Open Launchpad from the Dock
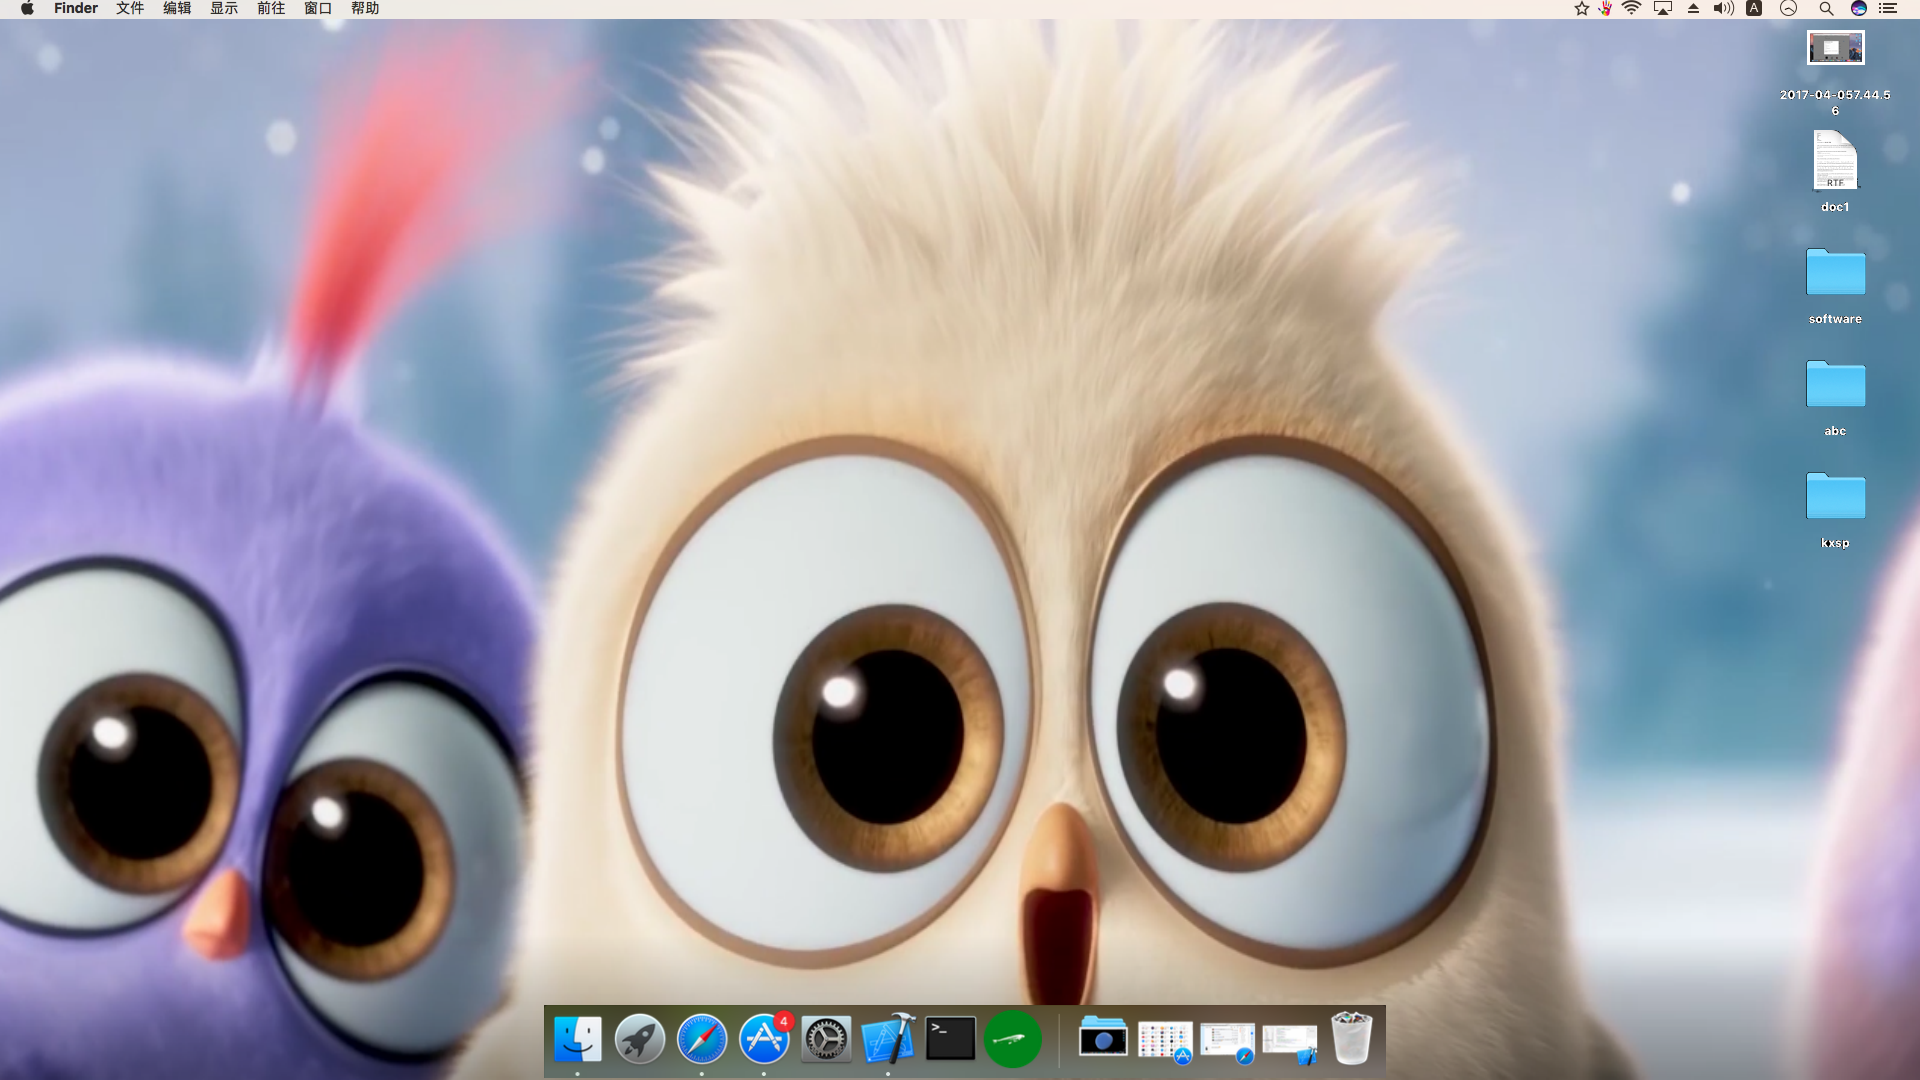 tap(640, 1039)
